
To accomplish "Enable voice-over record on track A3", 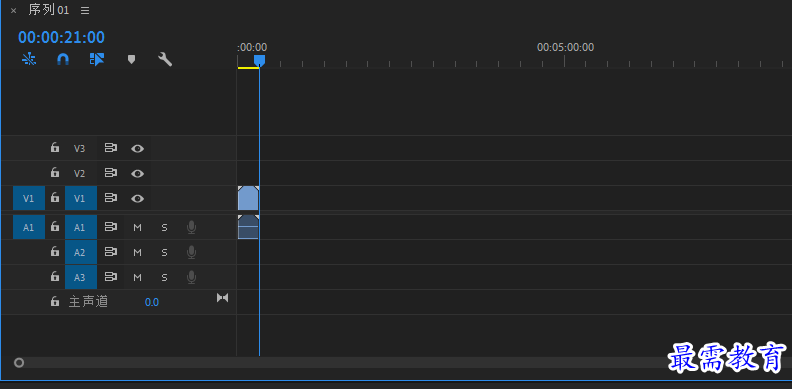I will click(x=191, y=277).
